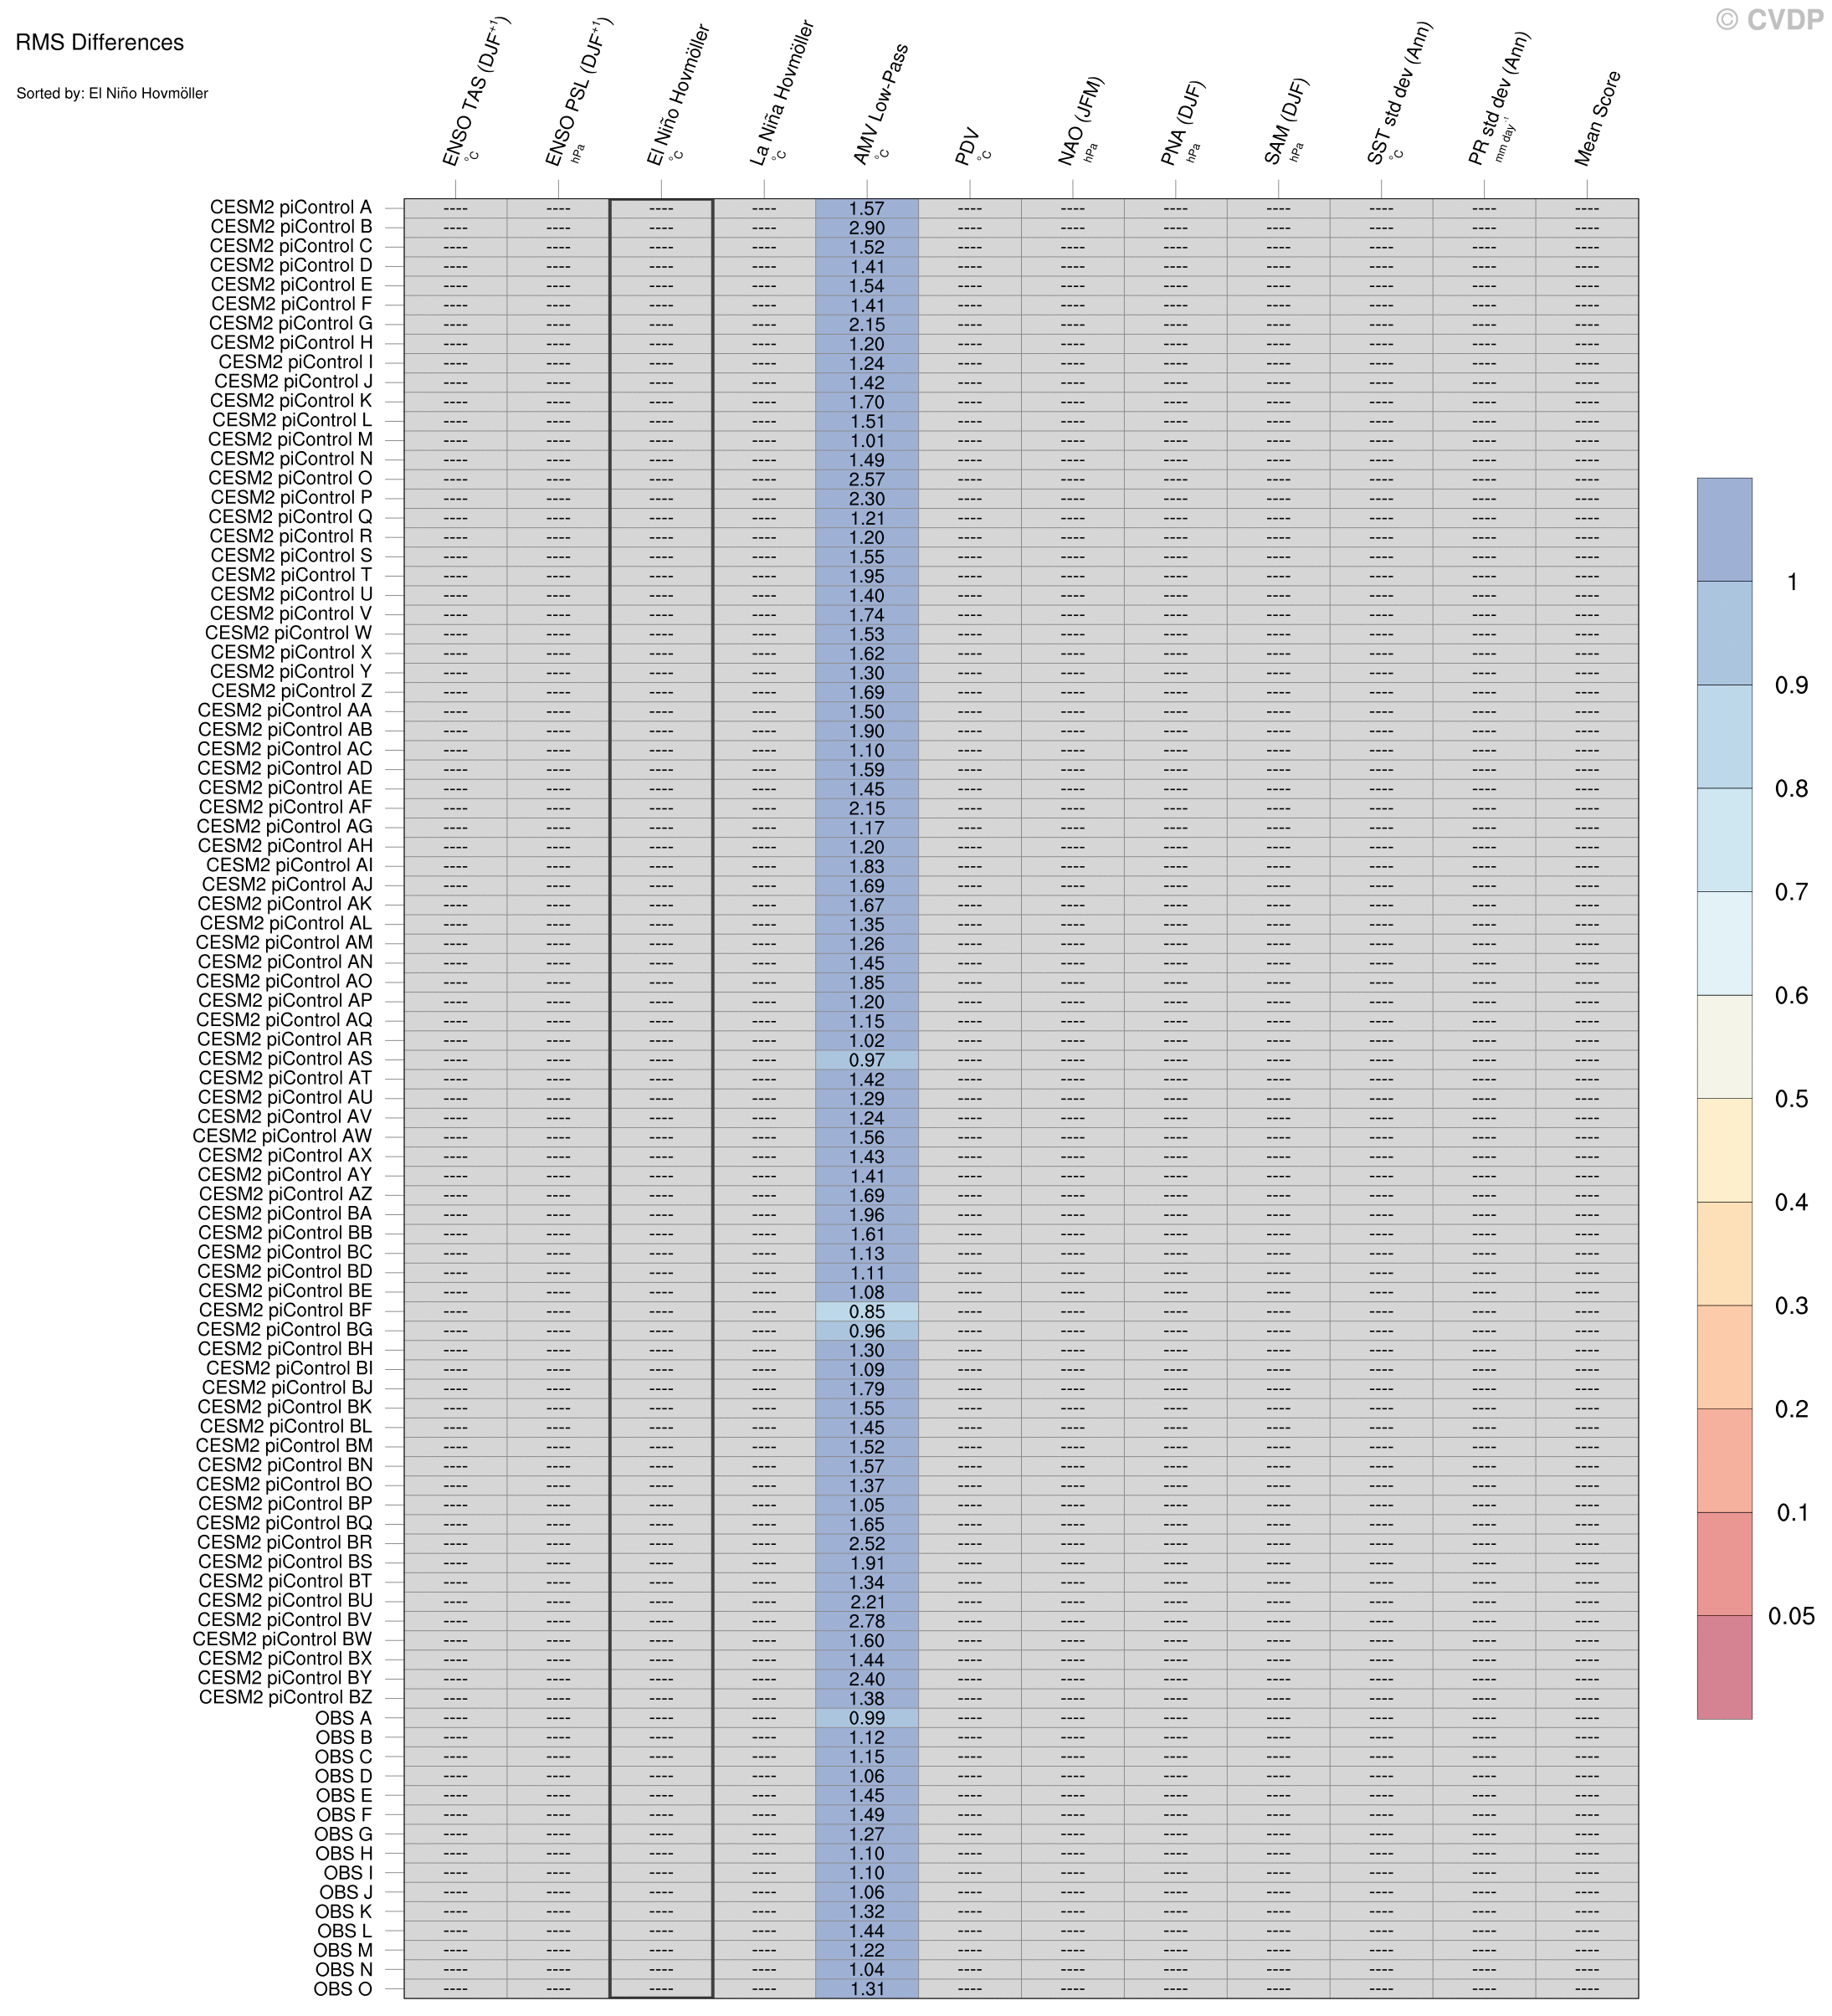The width and height of the screenshot is (1832, 2016).
Task: Click the CESM2 piControl BR row label
Action: pos(285,1543)
